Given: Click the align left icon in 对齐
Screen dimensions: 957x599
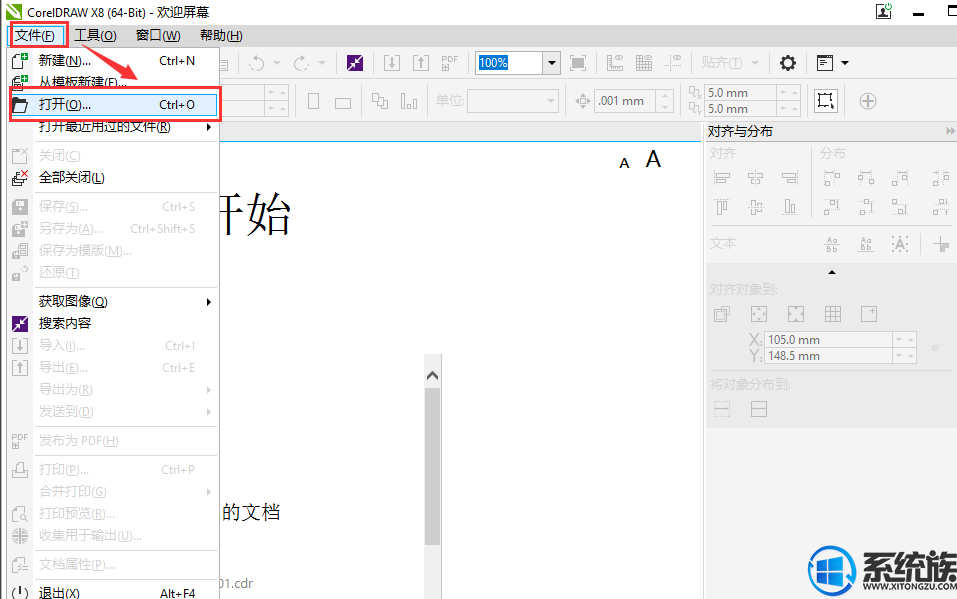Looking at the screenshot, I should [721, 178].
